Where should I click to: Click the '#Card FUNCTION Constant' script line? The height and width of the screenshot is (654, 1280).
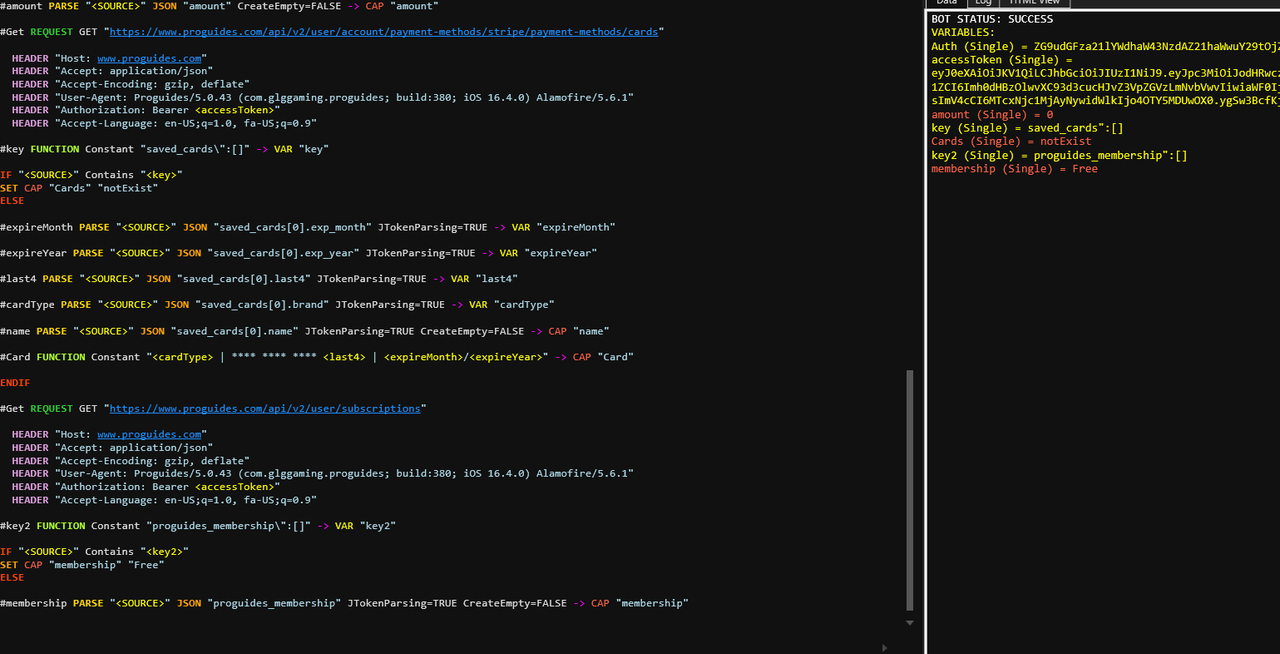point(317,357)
